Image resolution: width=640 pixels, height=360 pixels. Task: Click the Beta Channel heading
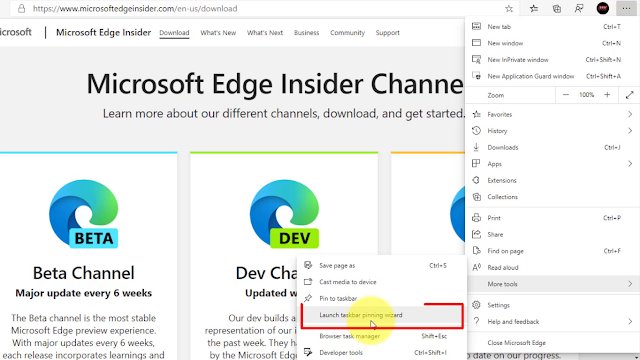[84, 273]
